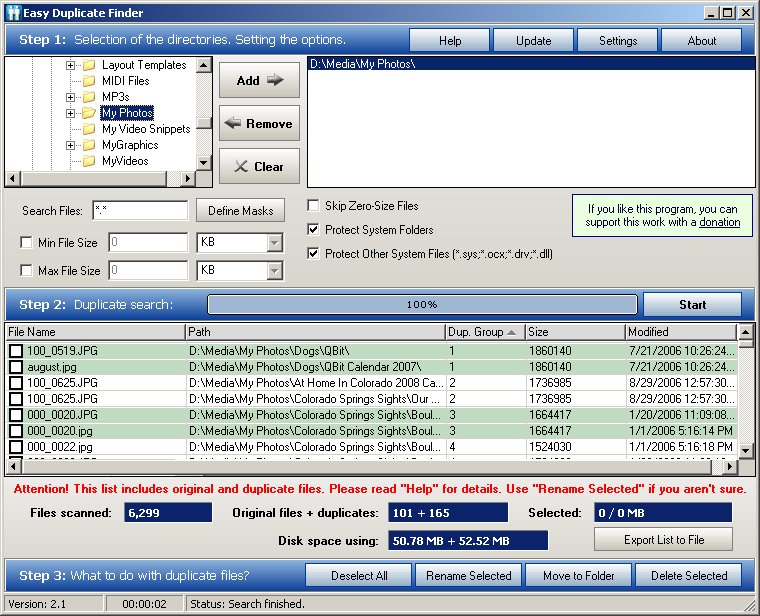Click the My Photos folder icon

pyautogui.click(x=88, y=113)
